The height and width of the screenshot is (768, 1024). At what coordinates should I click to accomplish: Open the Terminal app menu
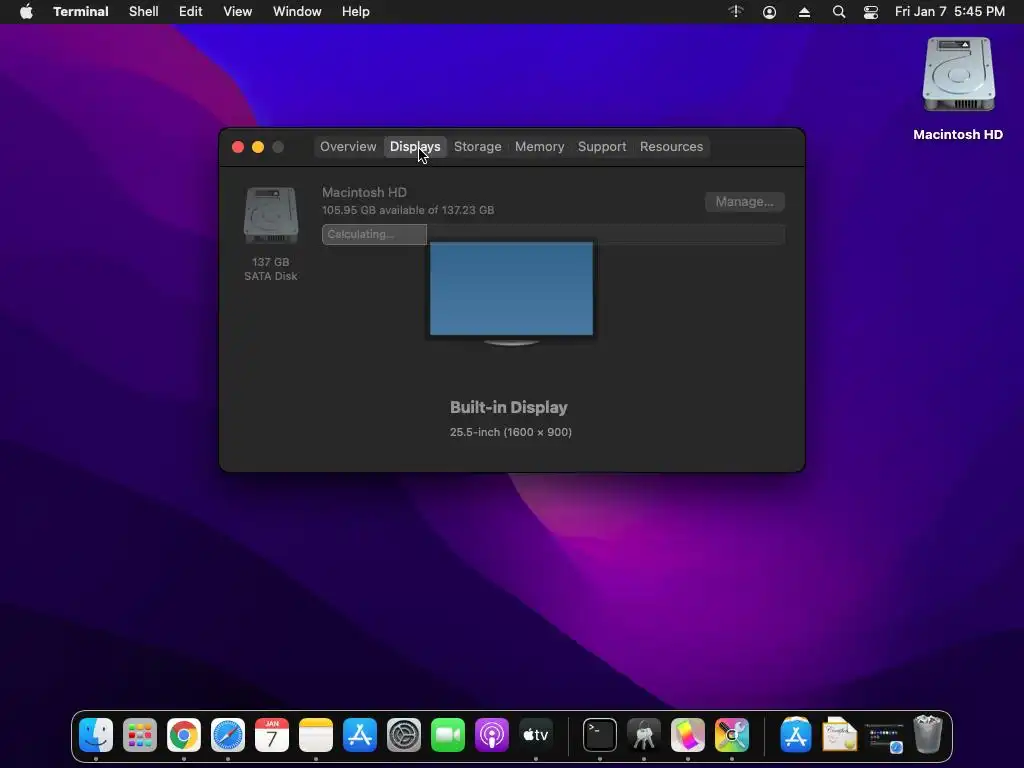pos(81,12)
